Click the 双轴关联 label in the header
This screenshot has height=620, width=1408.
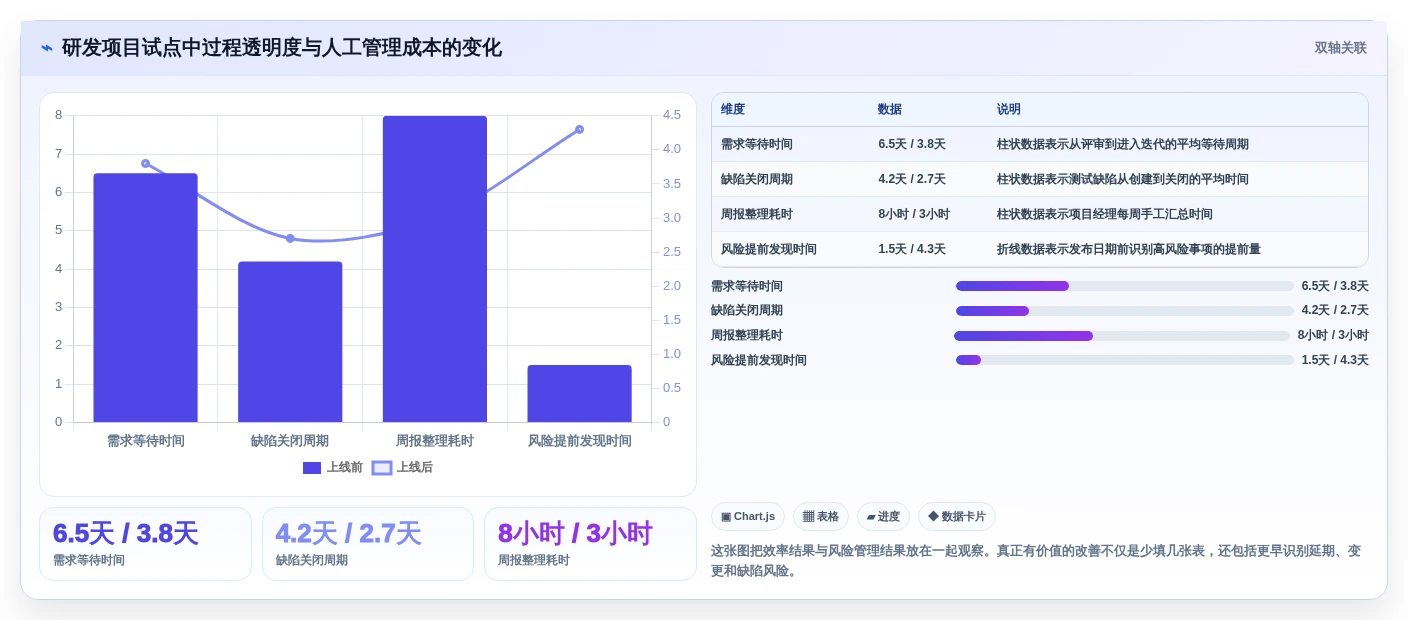coord(1340,48)
